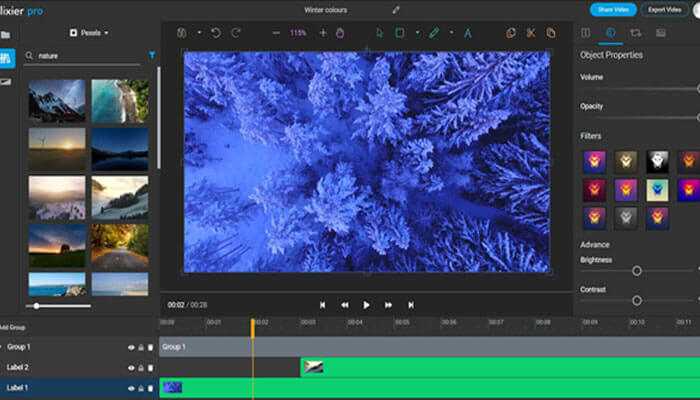Adjust the Contrast slider handle
This screenshot has width=700, height=400.
[637, 300]
